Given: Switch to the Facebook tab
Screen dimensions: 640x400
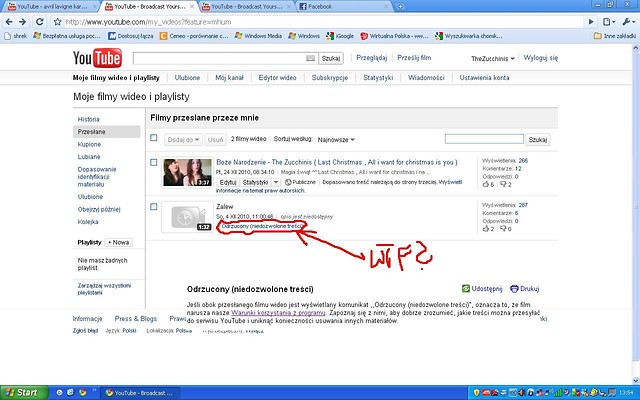Looking at the screenshot, I should point(343,6).
